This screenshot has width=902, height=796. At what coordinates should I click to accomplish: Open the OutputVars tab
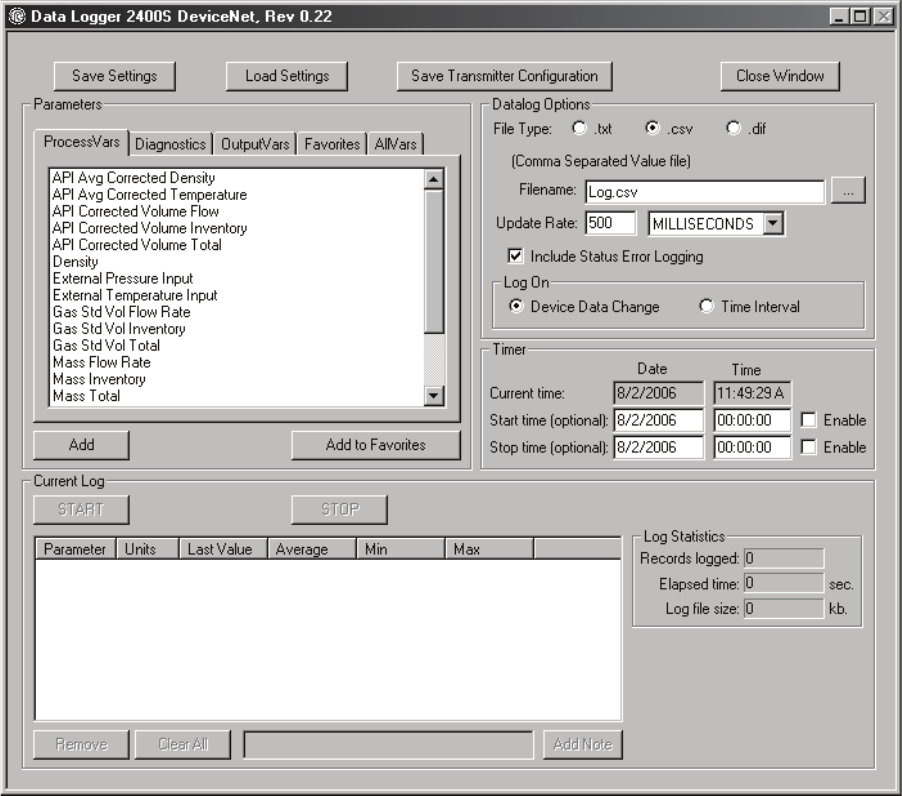[255, 144]
